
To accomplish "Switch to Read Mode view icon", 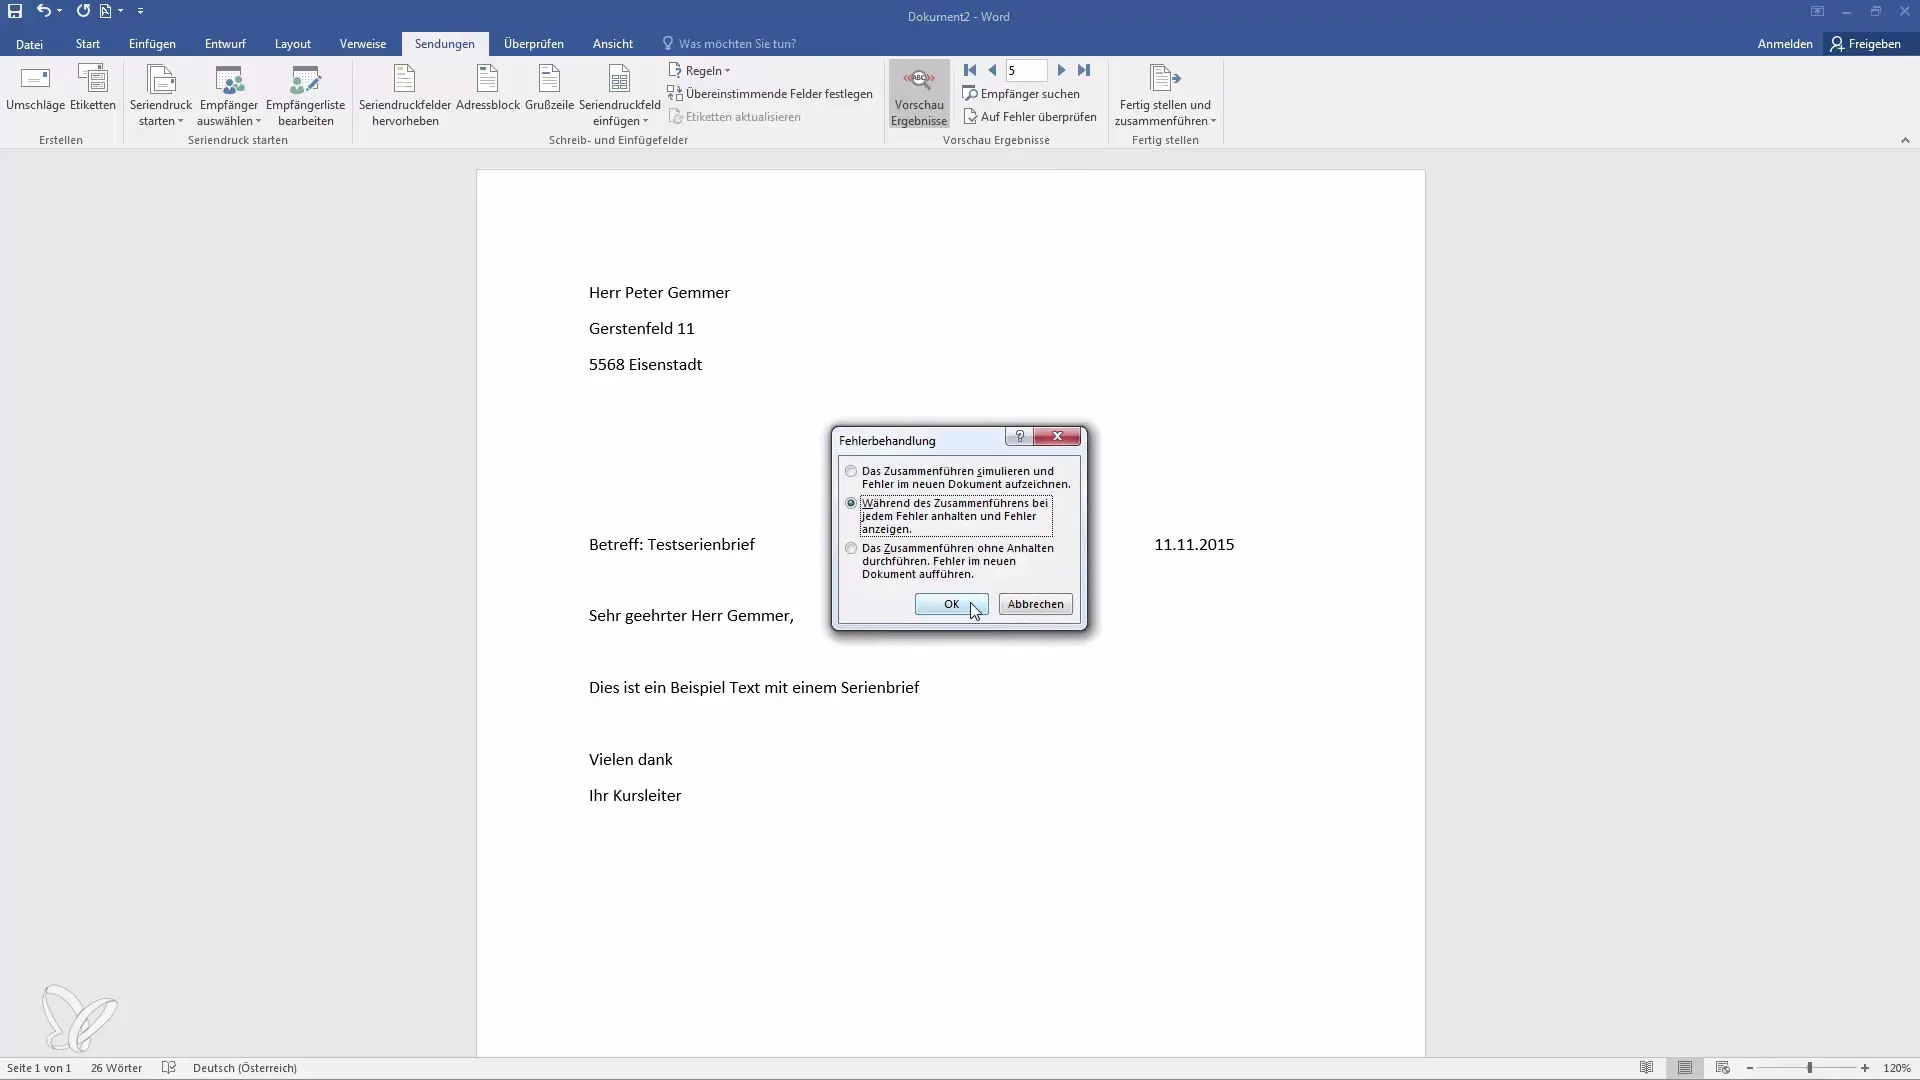I will 1647,1068.
